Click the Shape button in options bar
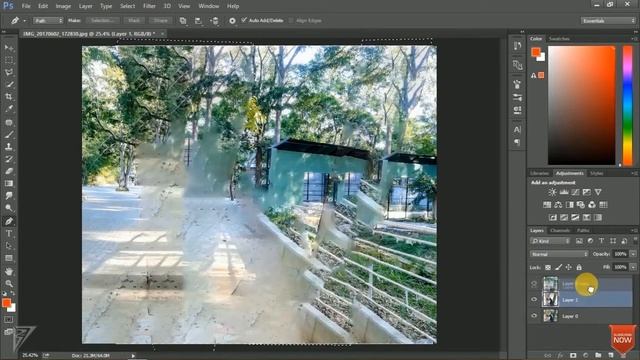Image resolution: width=640 pixels, height=360 pixels. [160, 20]
